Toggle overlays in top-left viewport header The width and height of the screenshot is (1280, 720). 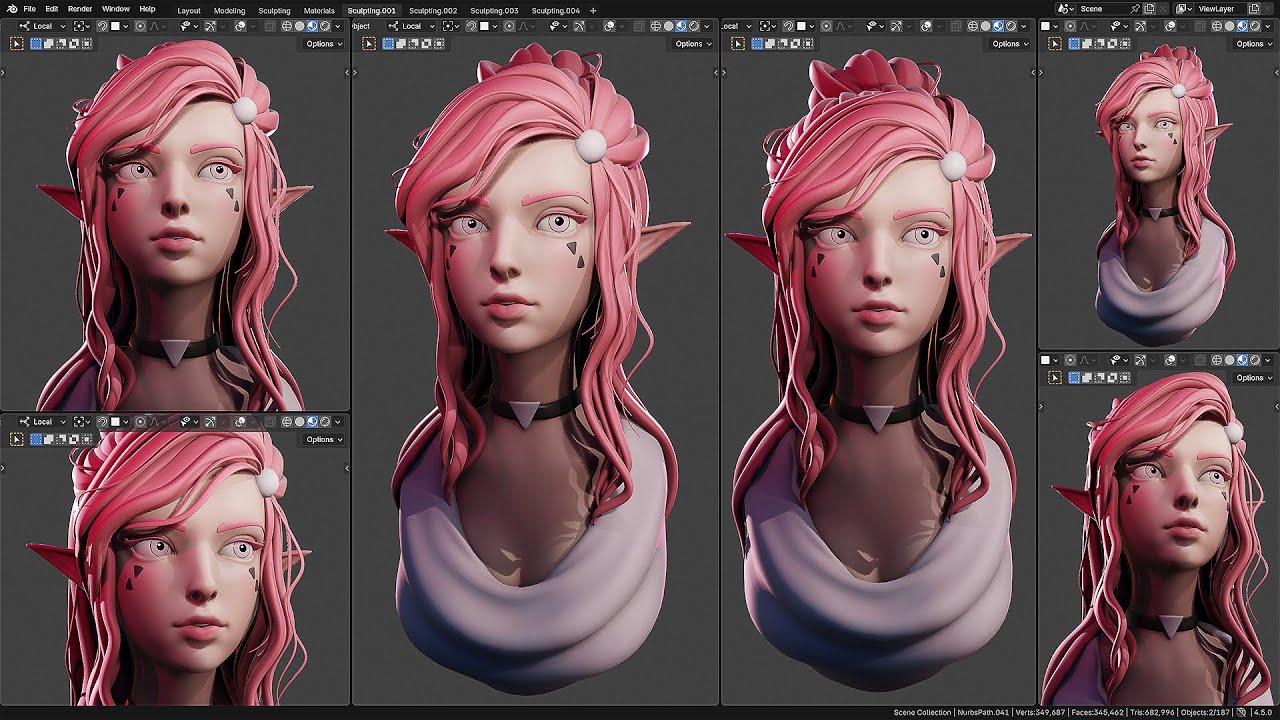click(x=240, y=26)
